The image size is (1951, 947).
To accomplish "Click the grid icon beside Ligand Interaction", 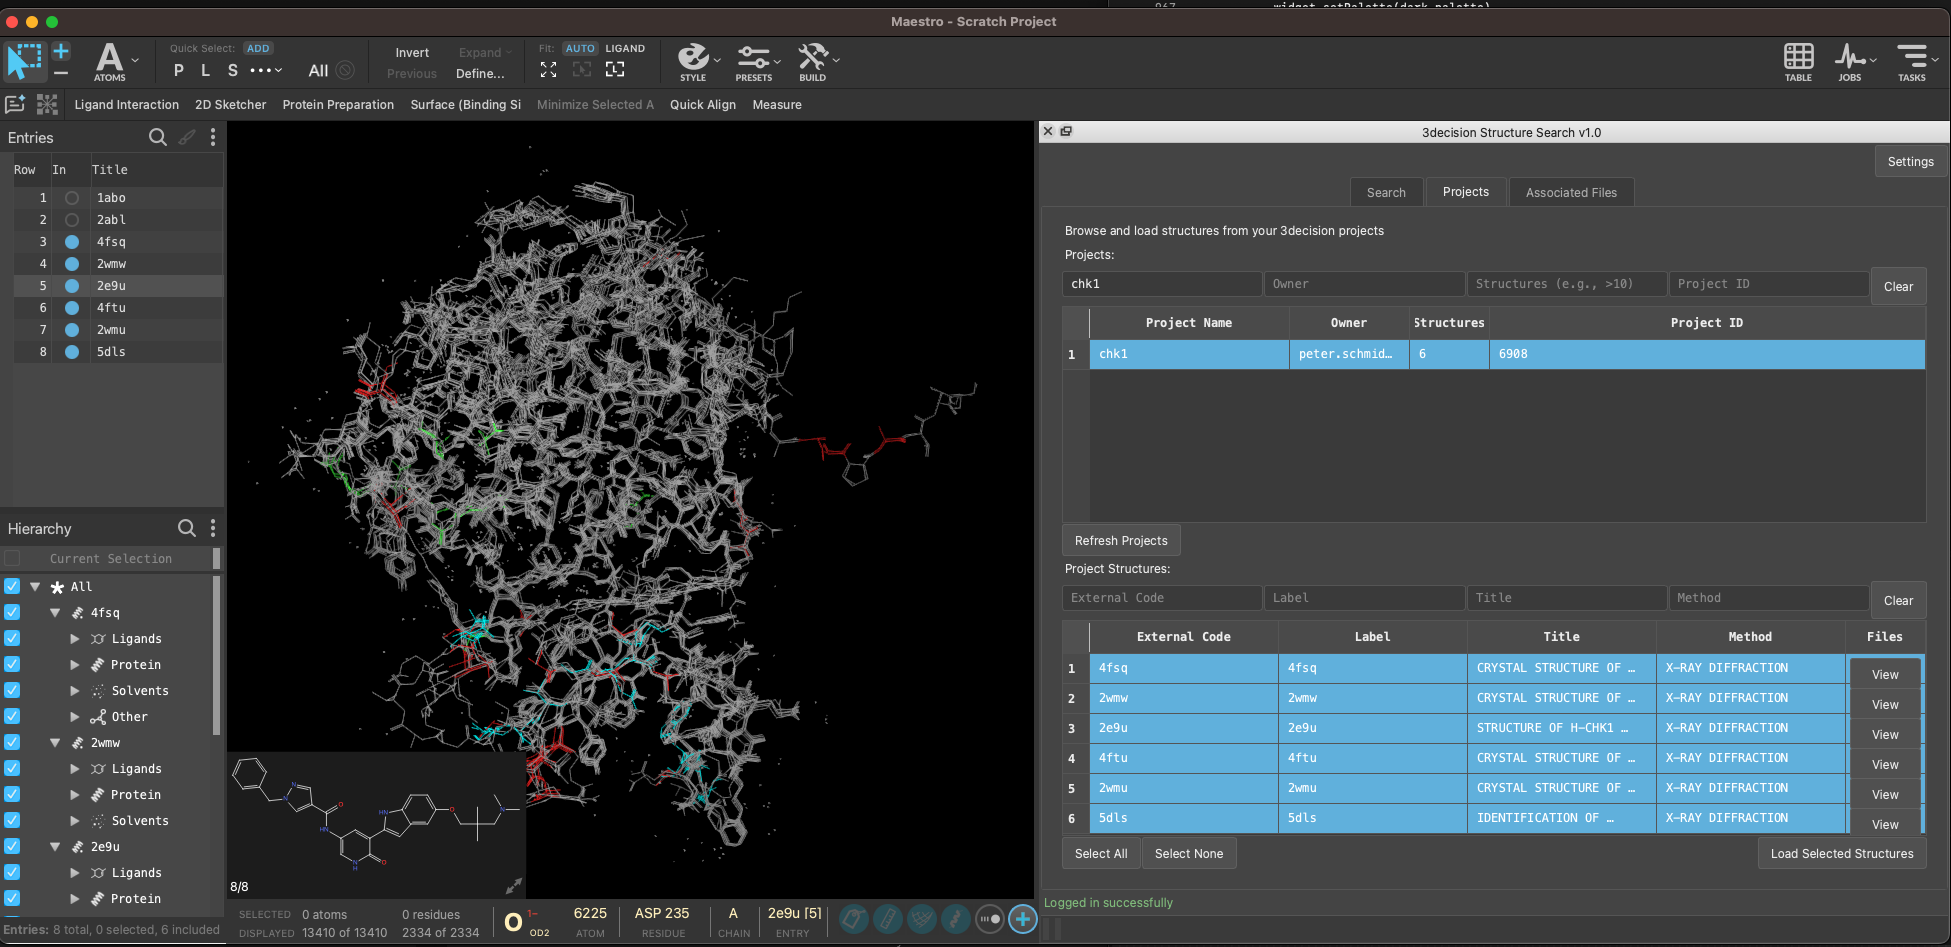I will (x=47, y=104).
